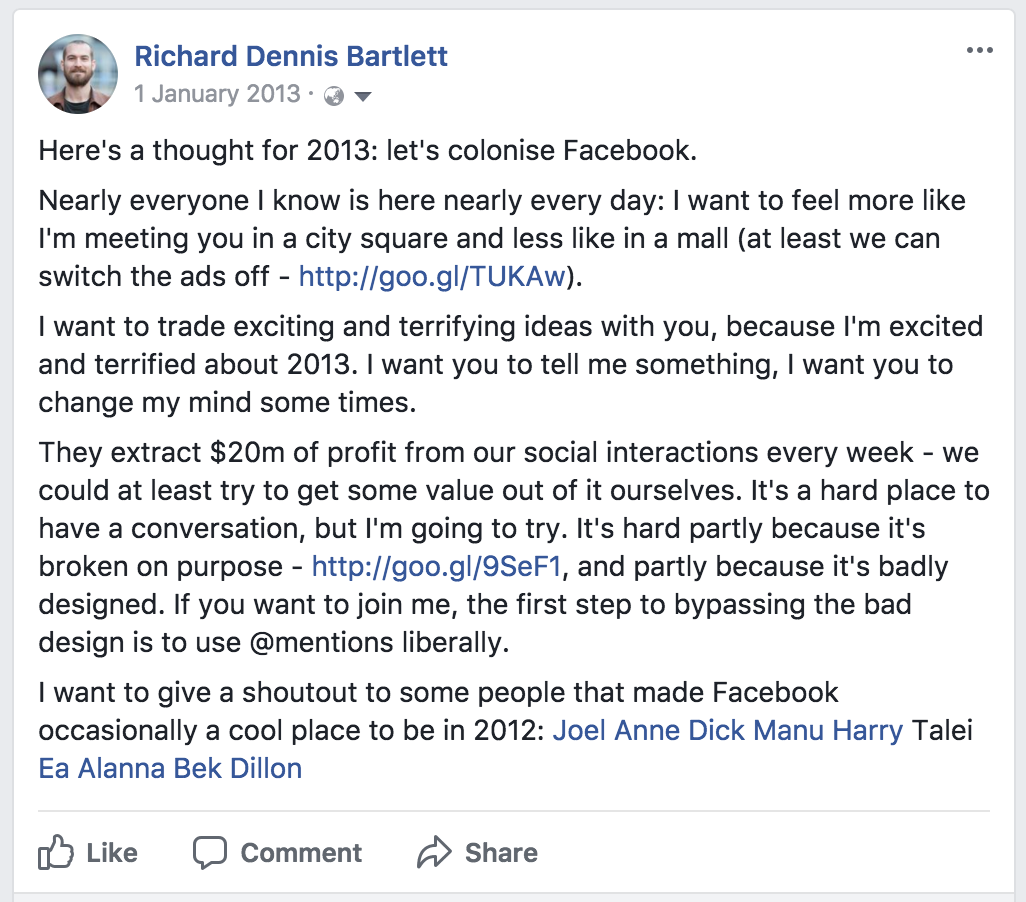Click the Share arrow icon
Screen dimensions: 1026x902
435,853
